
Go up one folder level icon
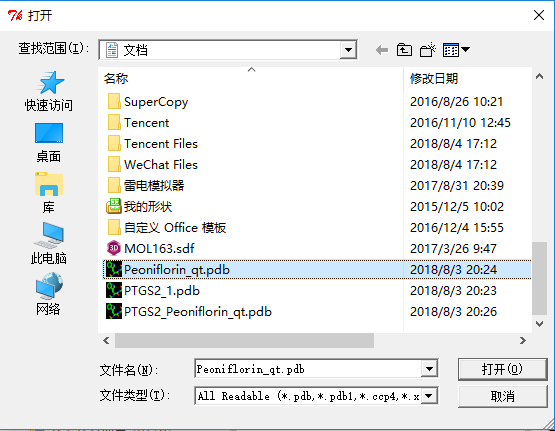pos(404,50)
